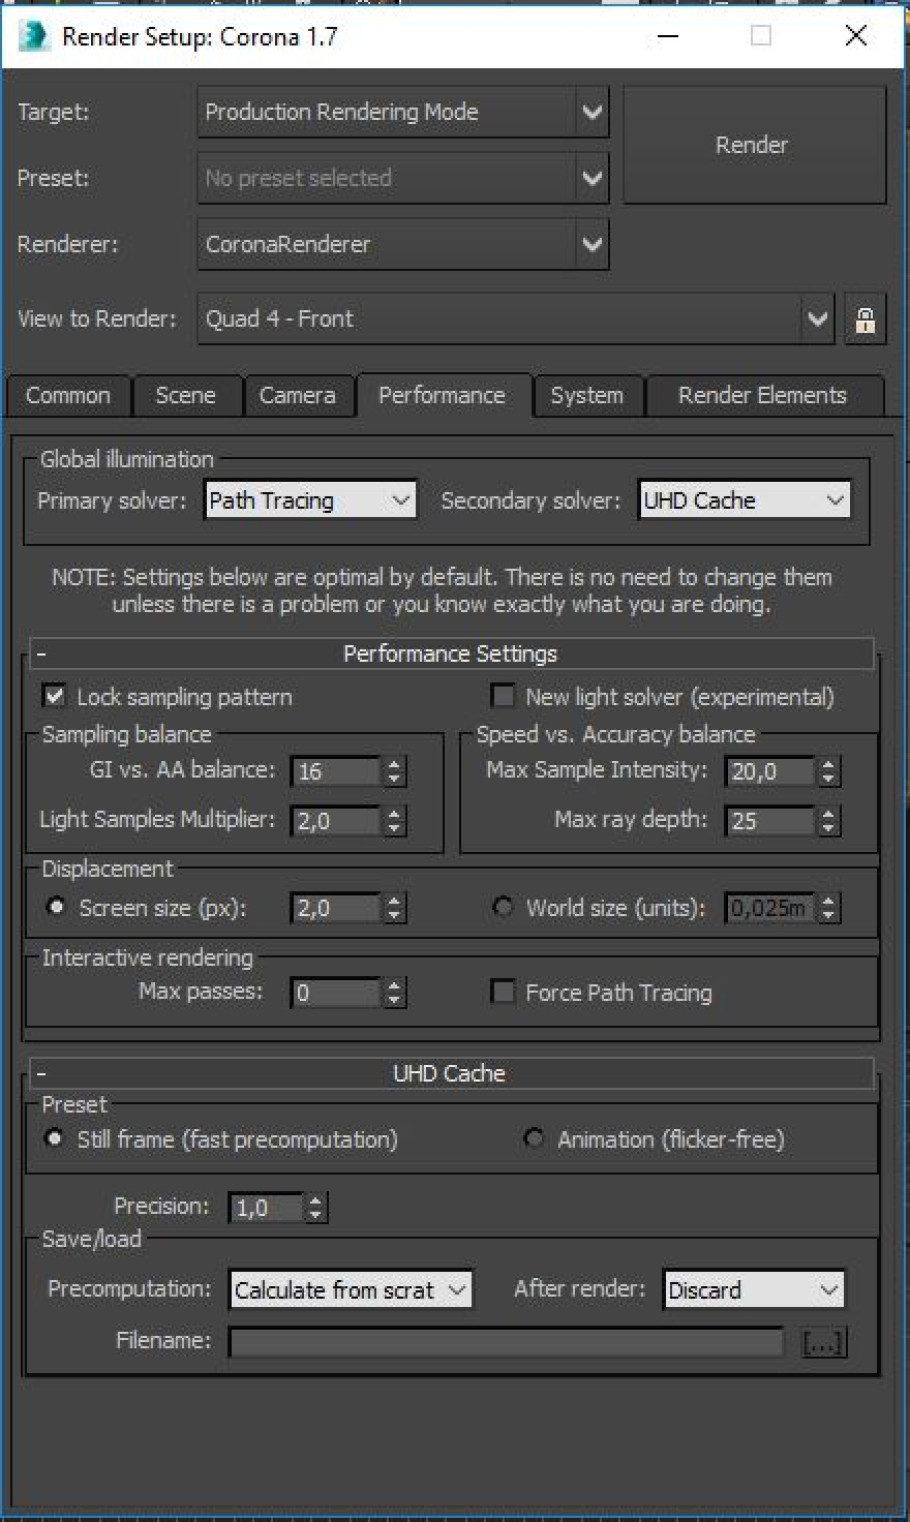Click the GI vs. AA balance value field

click(335, 771)
